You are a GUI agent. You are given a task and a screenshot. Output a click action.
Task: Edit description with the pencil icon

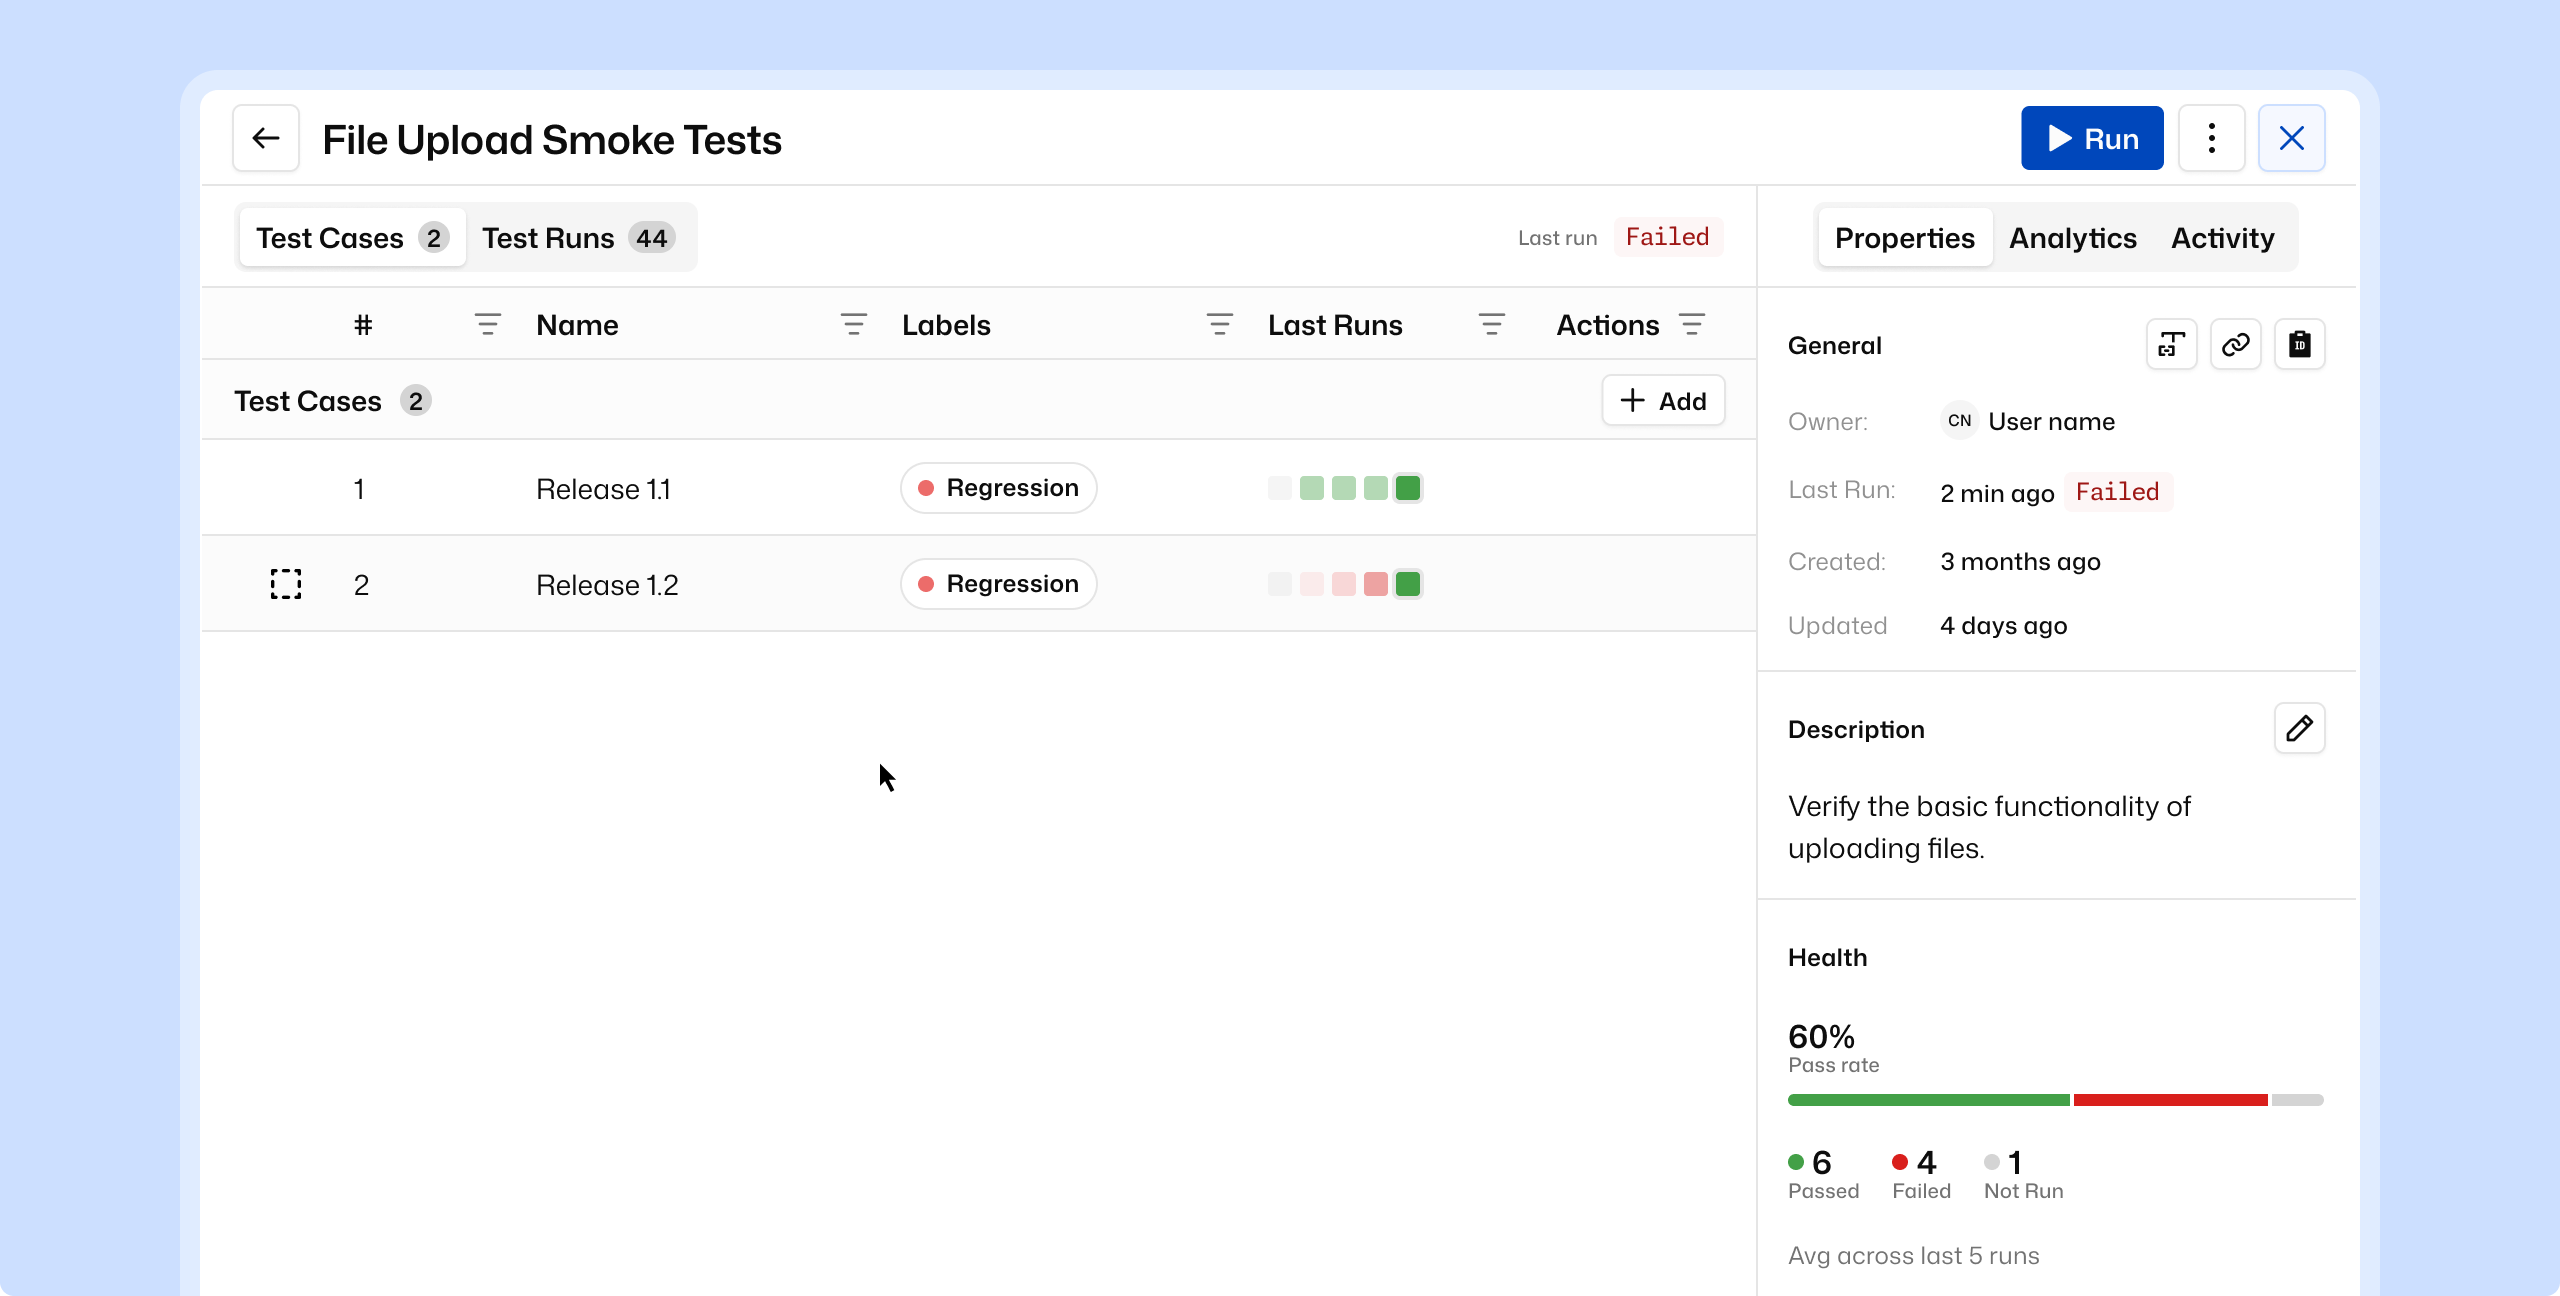click(x=2299, y=728)
